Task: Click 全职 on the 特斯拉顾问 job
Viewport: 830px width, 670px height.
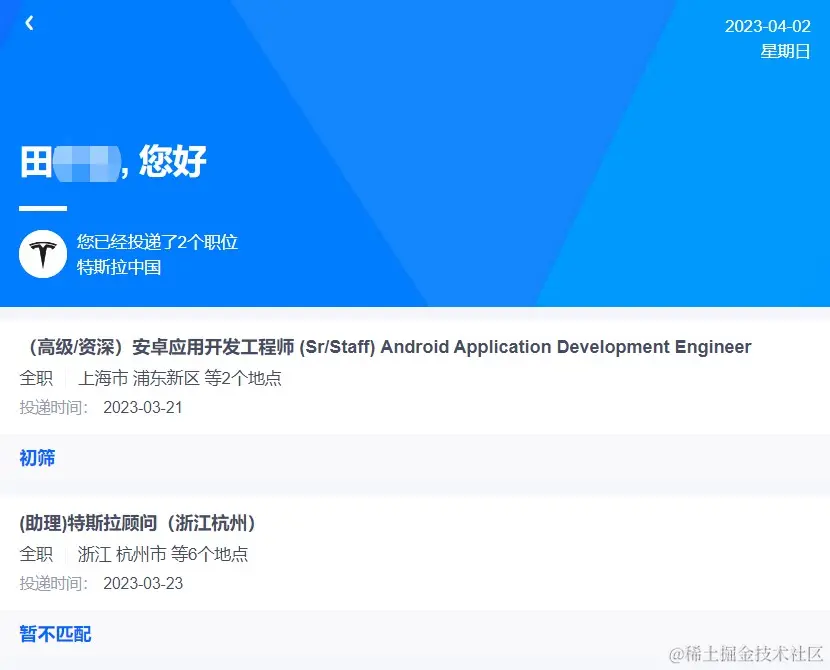Action: 37,554
